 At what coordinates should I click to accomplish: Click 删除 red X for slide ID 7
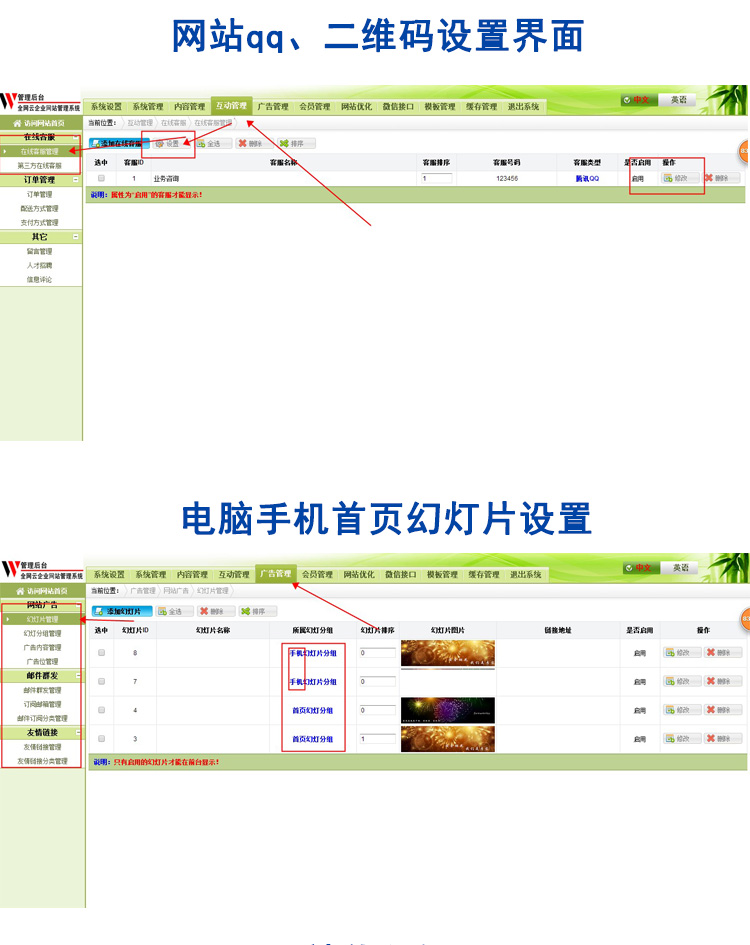711,681
